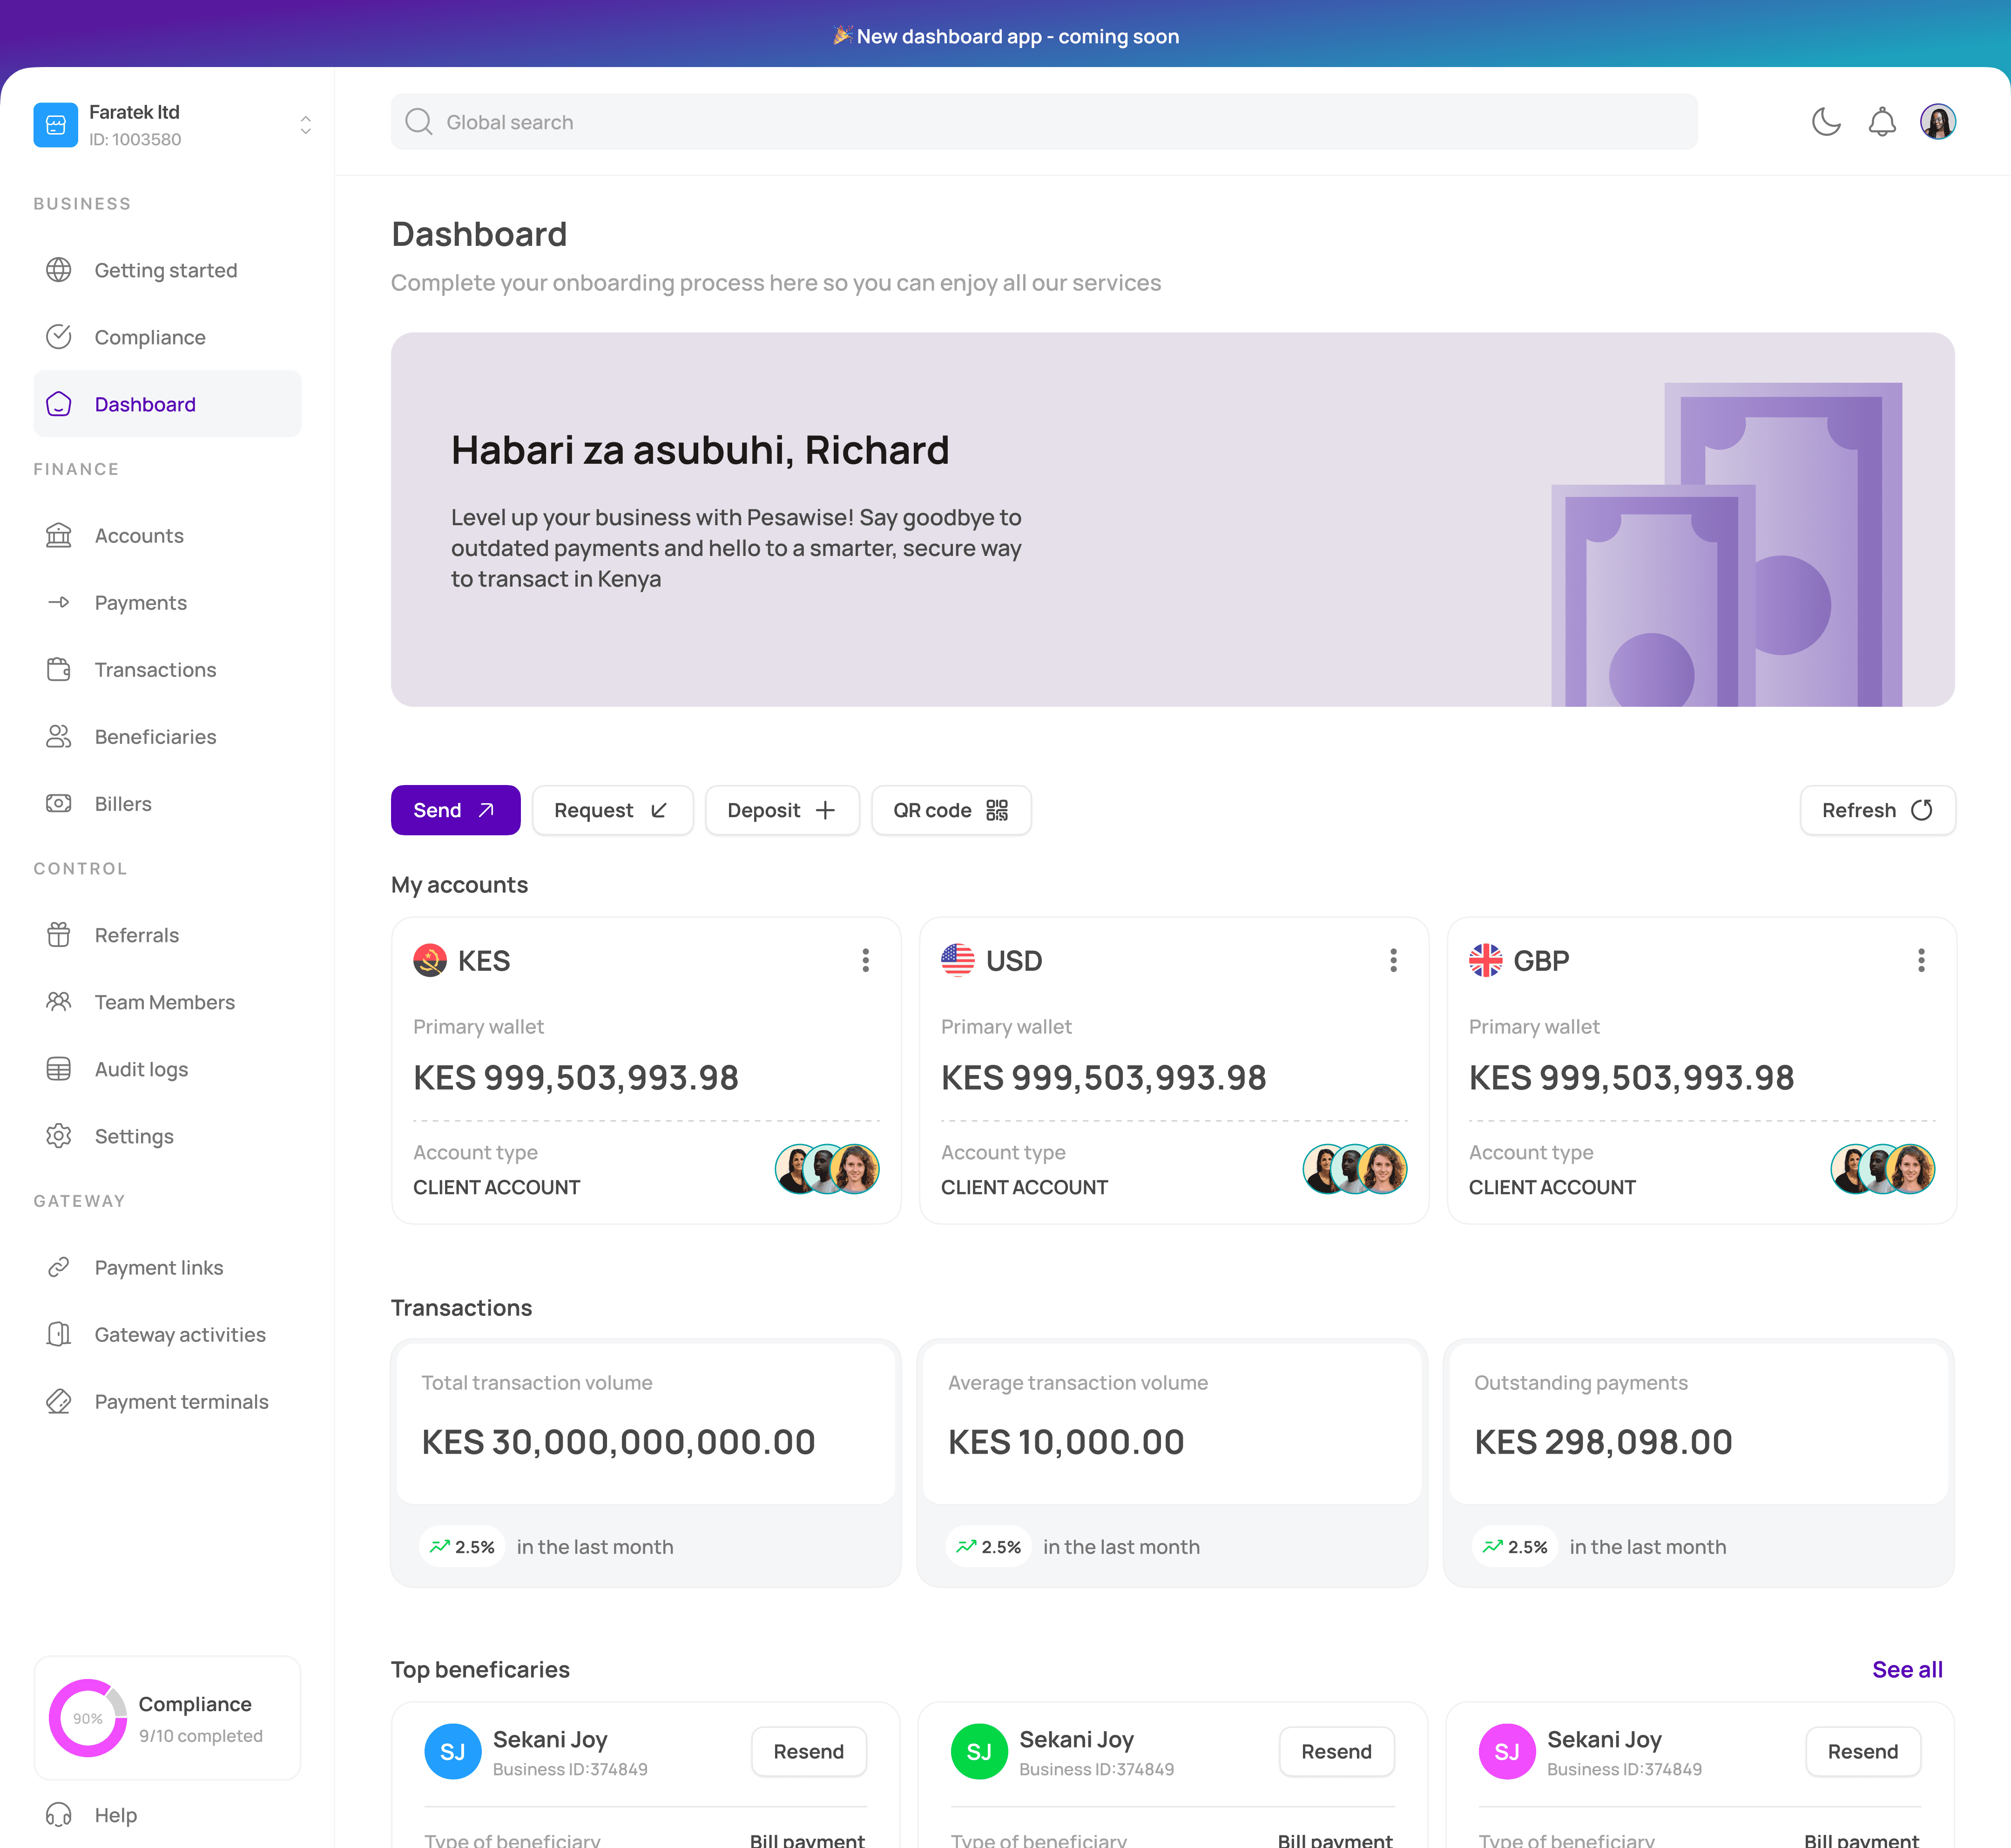The height and width of the screenshot is (1848, 2011).
Task: Open USD account options menu
Action: click(1393, 960)
